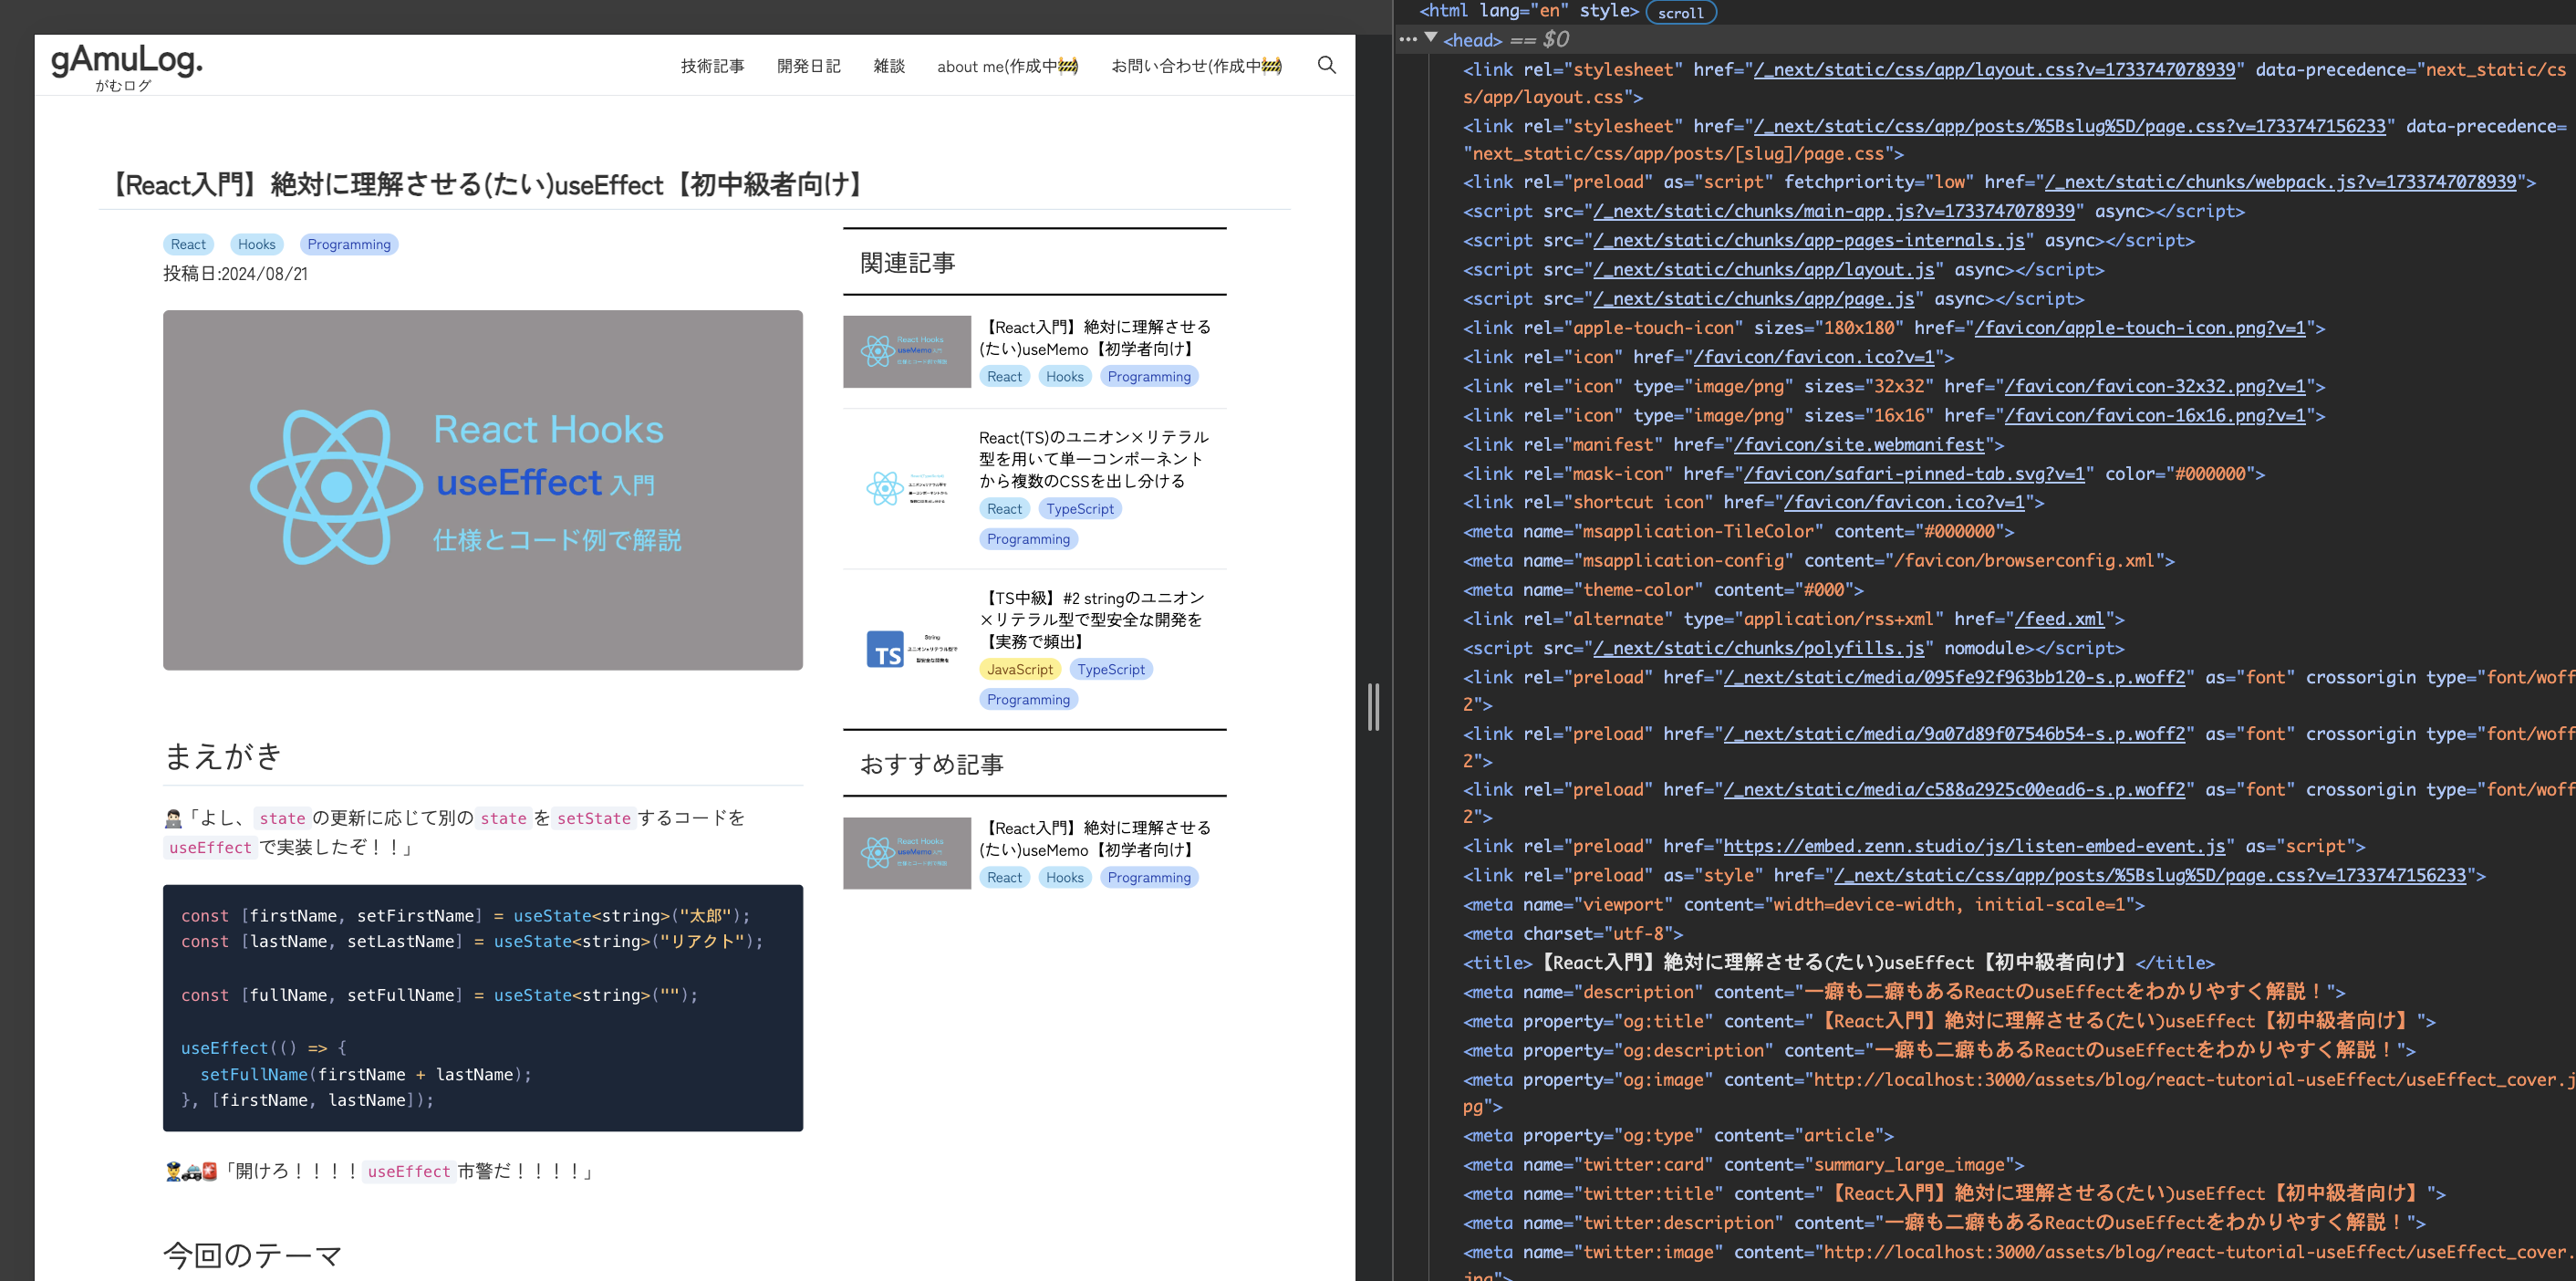Open the TS string union article thumbnail

pos(906,649)
